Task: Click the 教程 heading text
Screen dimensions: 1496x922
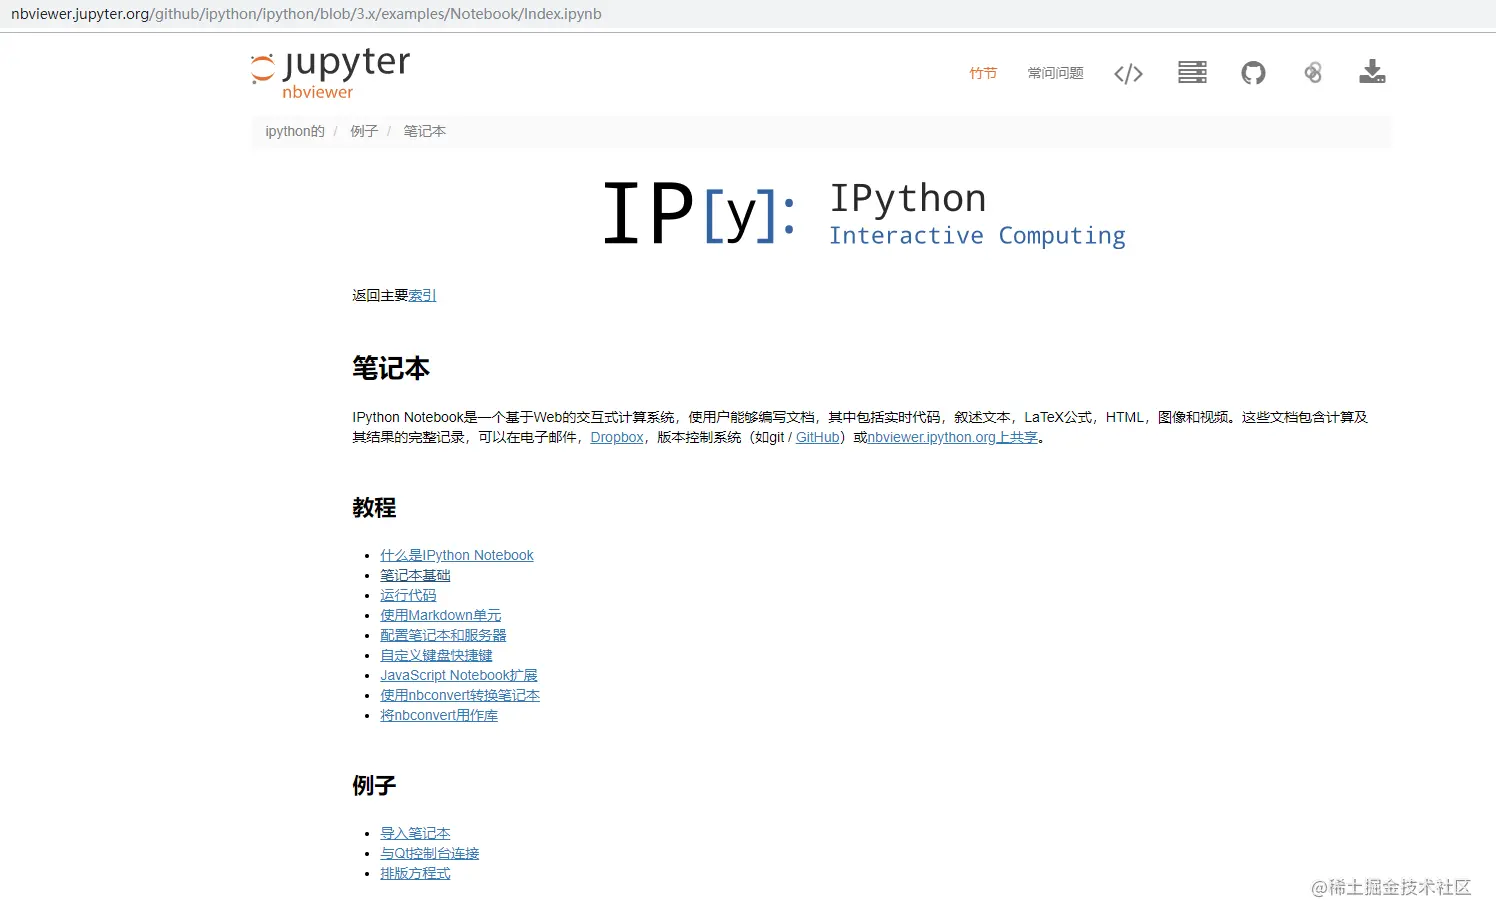Action: point(374,507)
